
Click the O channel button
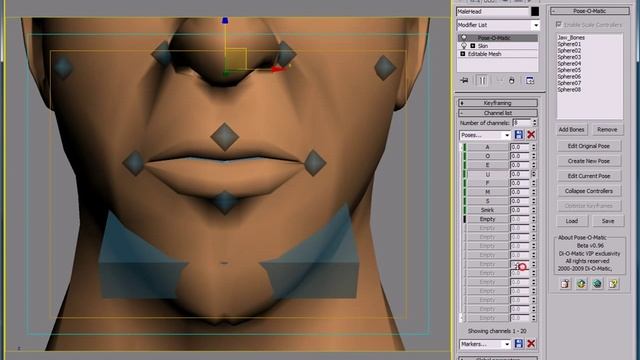point(487,156)
